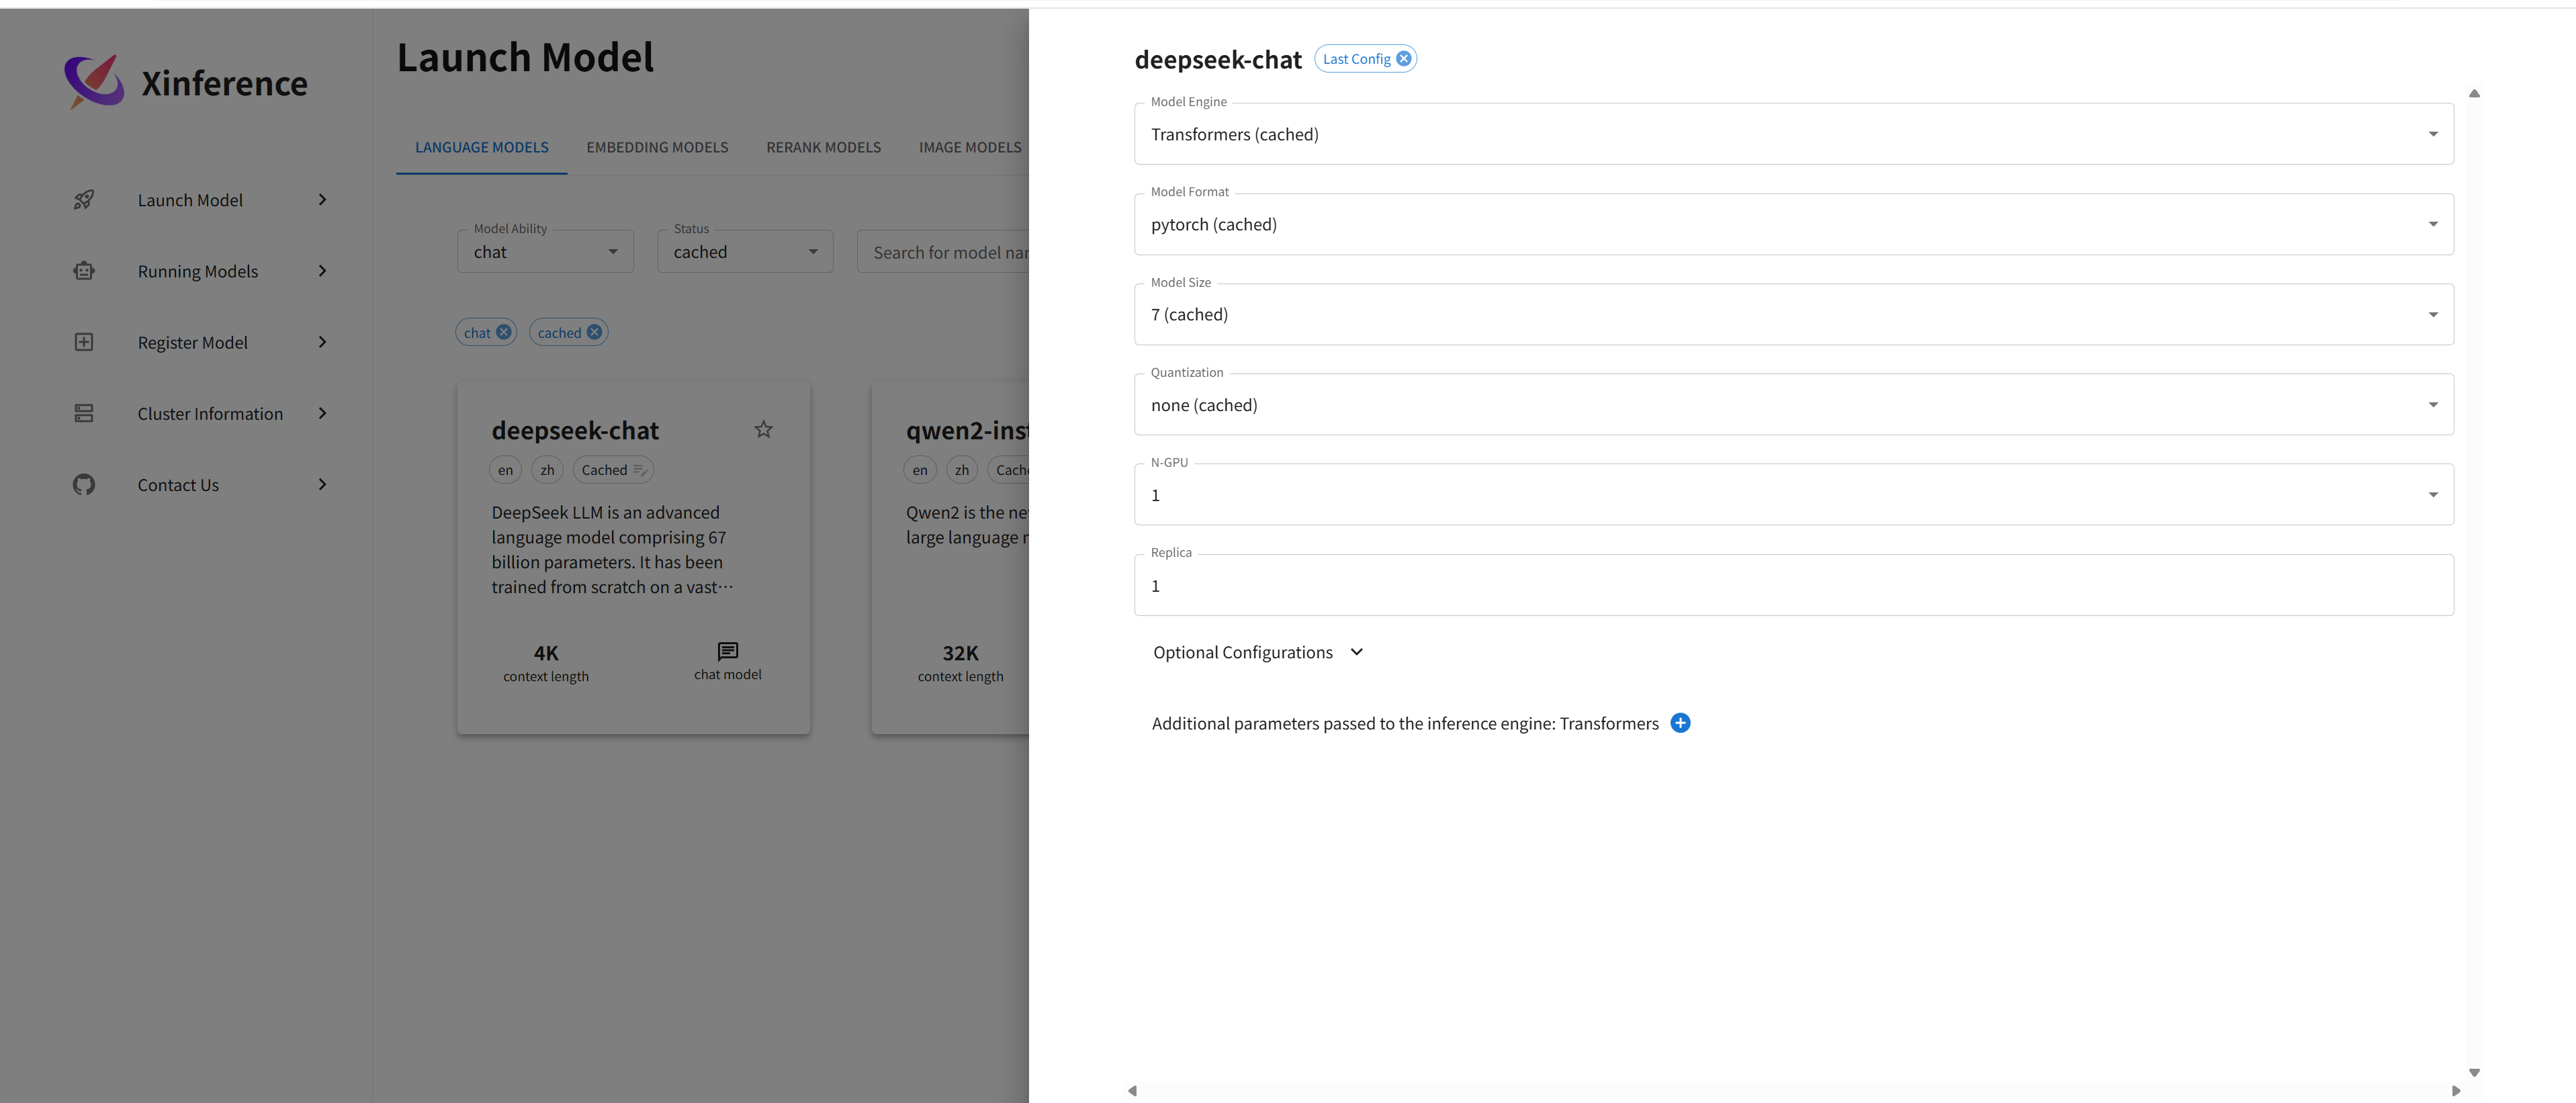The image size is (2576, 1103).
Task: Click the panel's scroll right arrow
Action: point(2456,1091)
